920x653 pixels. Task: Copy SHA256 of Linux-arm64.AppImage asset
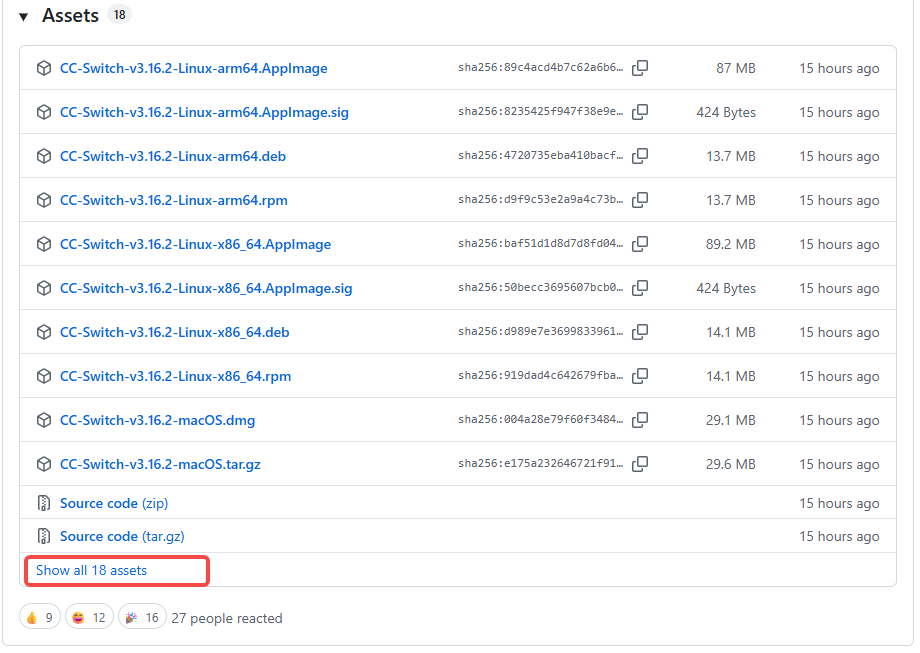tap(640, 68)
